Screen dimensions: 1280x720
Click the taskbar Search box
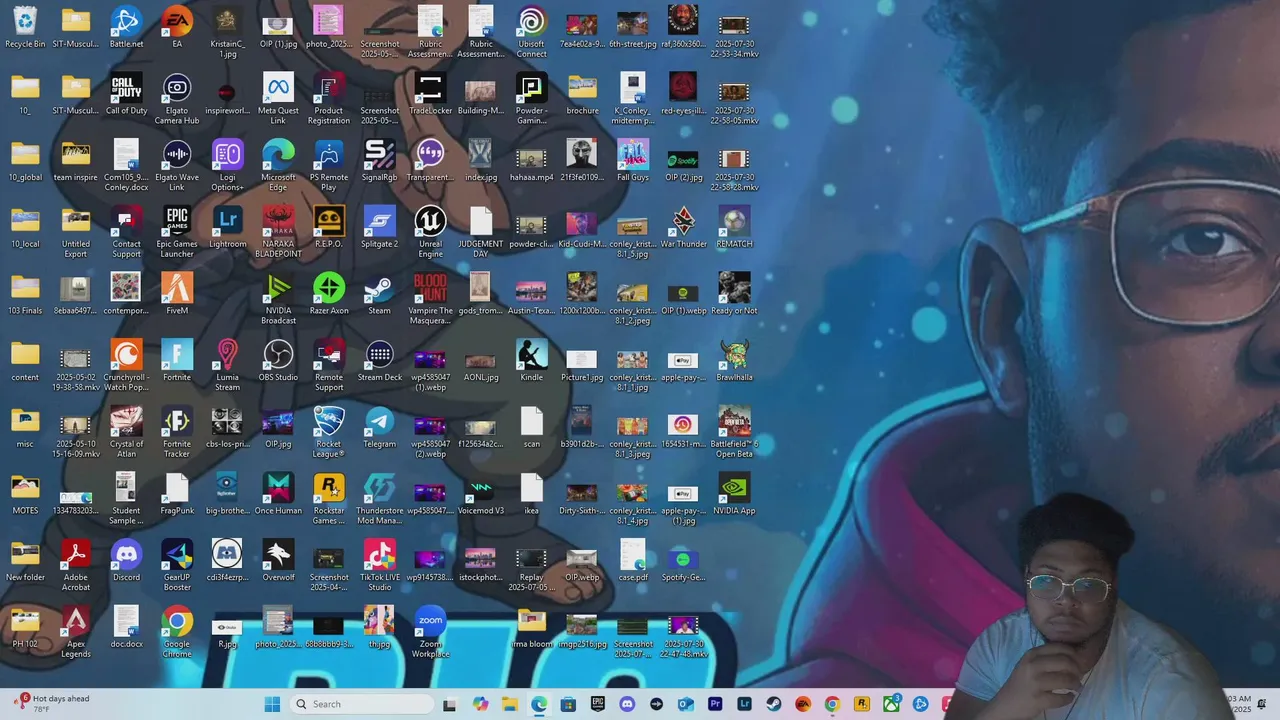(362, 704)
